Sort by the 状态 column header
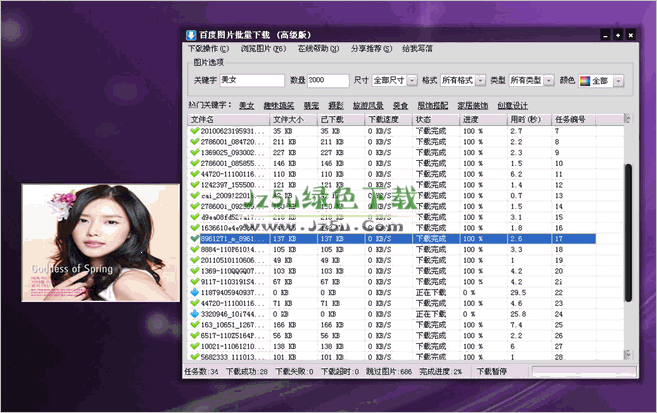This screenshot has width=657, height=413. pos(435,120)
